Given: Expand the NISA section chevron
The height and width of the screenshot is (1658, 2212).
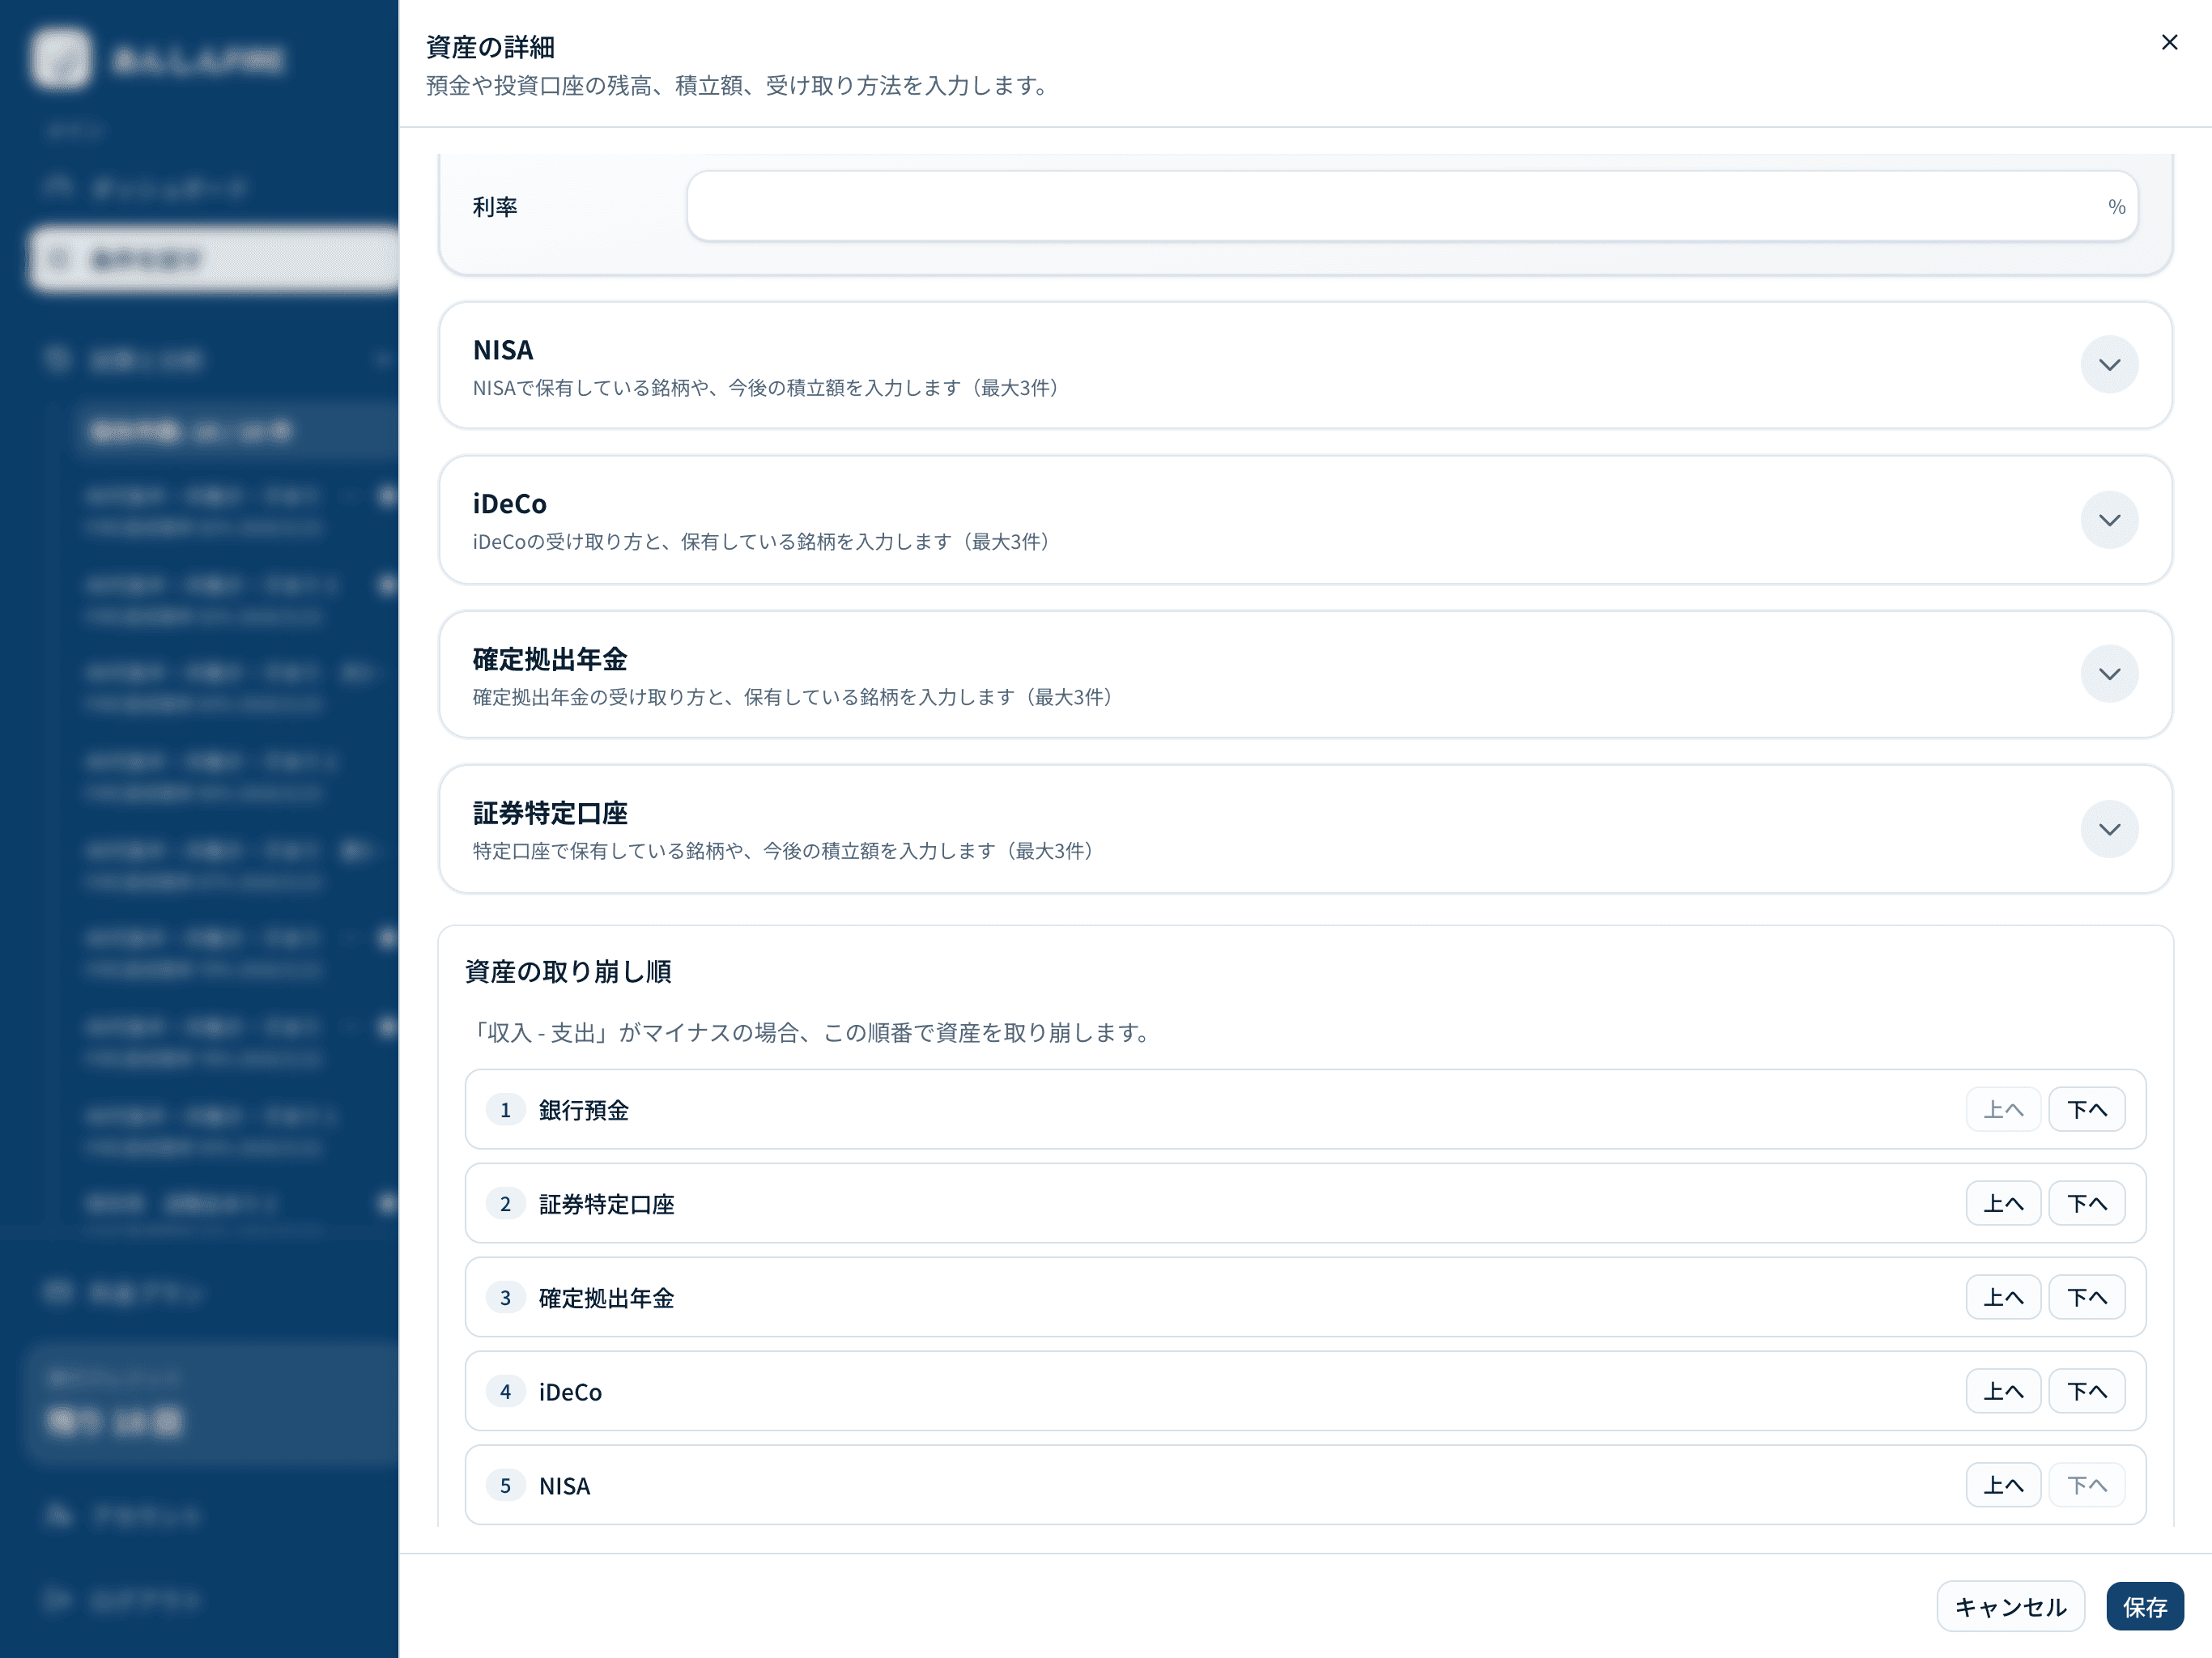Looking at the screenshot, I should pos(2109,365).
